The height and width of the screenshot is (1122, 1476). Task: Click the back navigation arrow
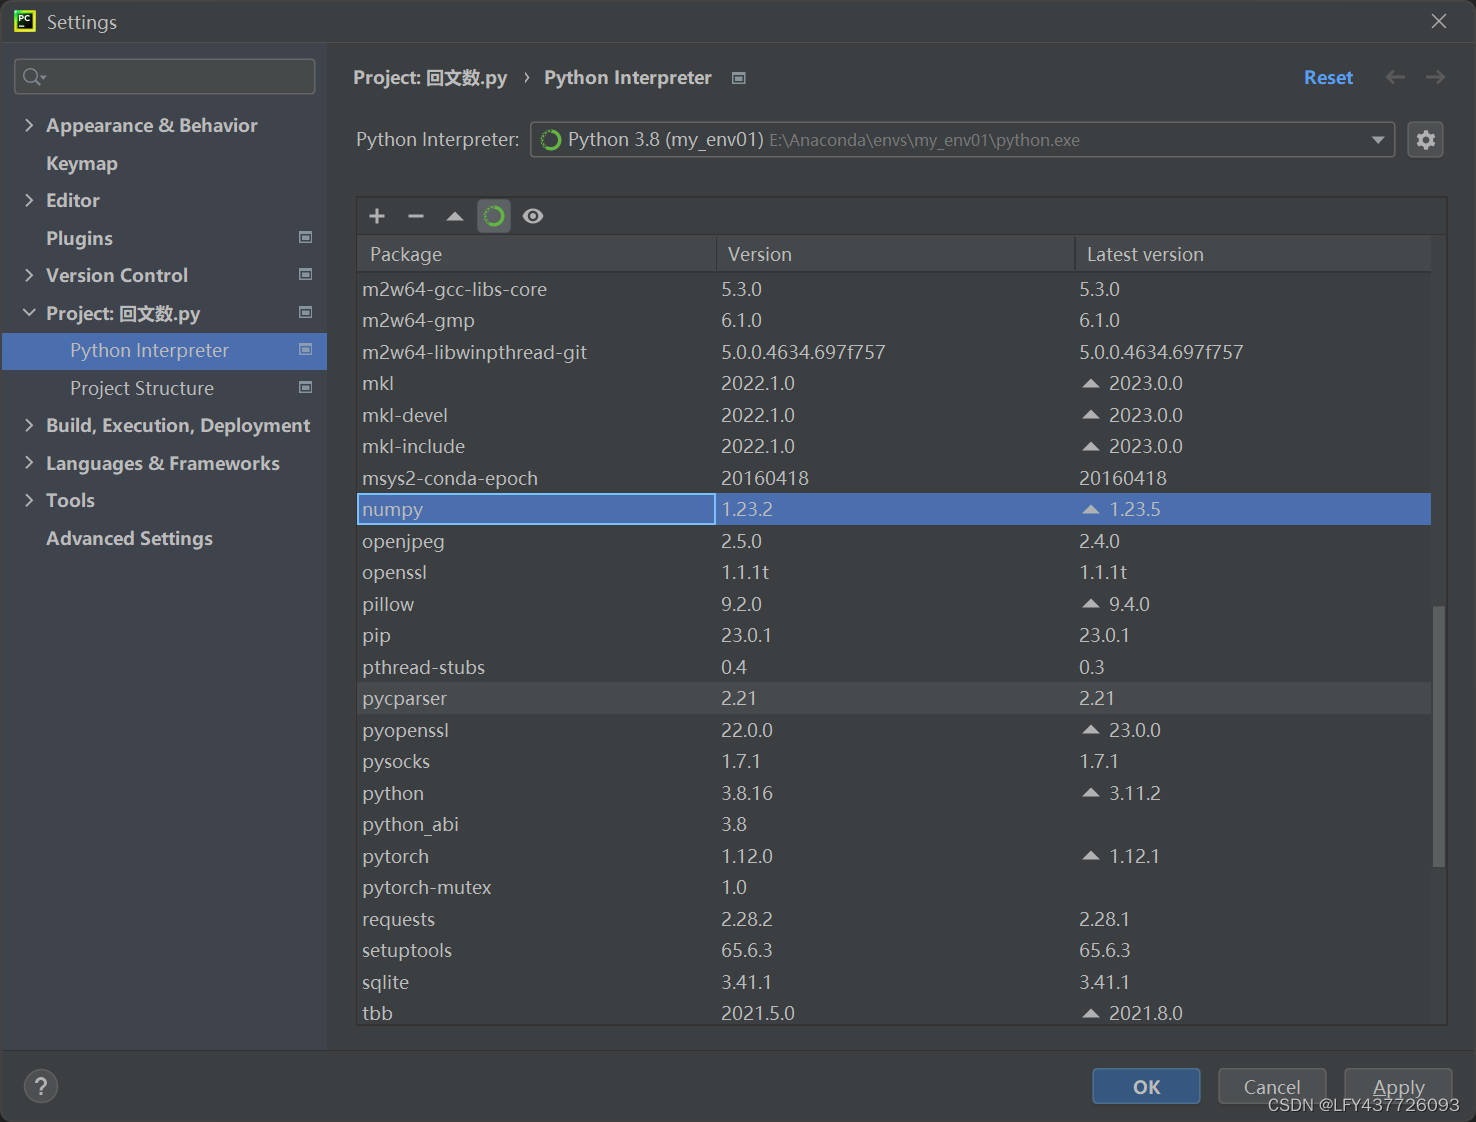1395,77
